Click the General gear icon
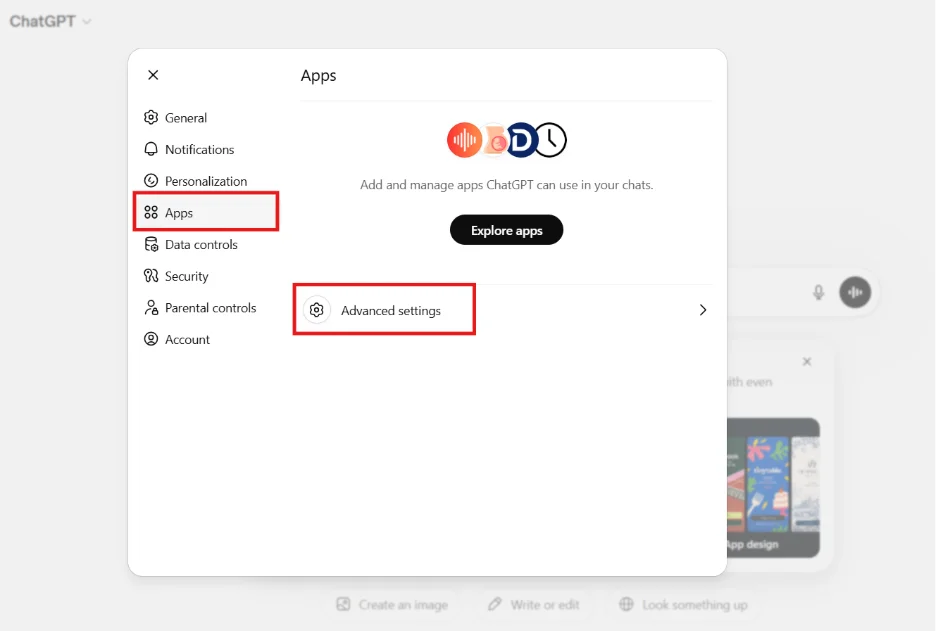The width and height of the screenshot is (936, 631). pos(151,117)
